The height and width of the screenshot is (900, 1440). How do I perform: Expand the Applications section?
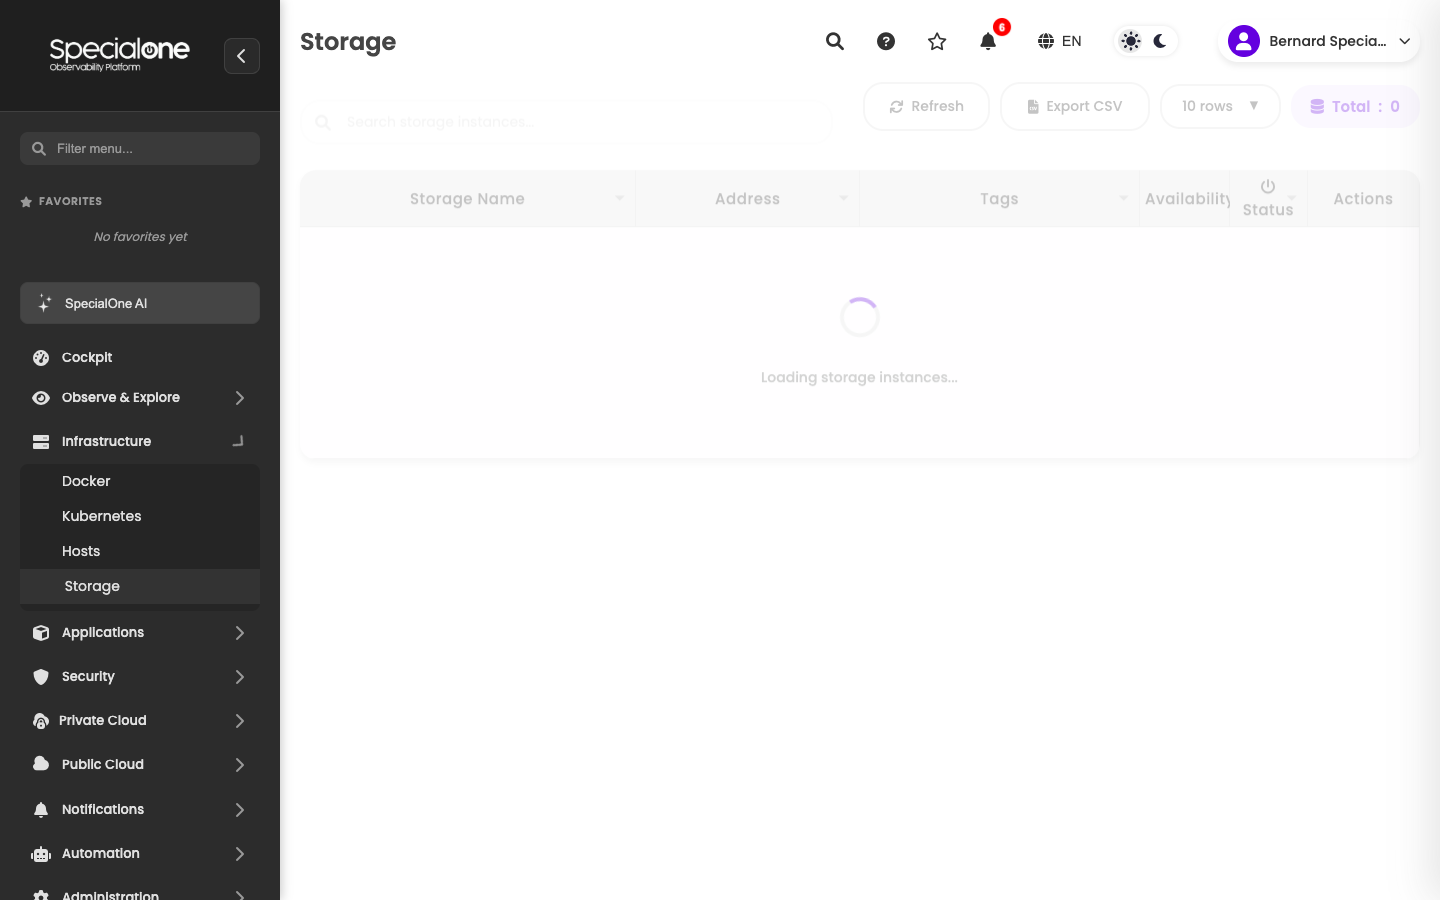[x=140, y=632]
